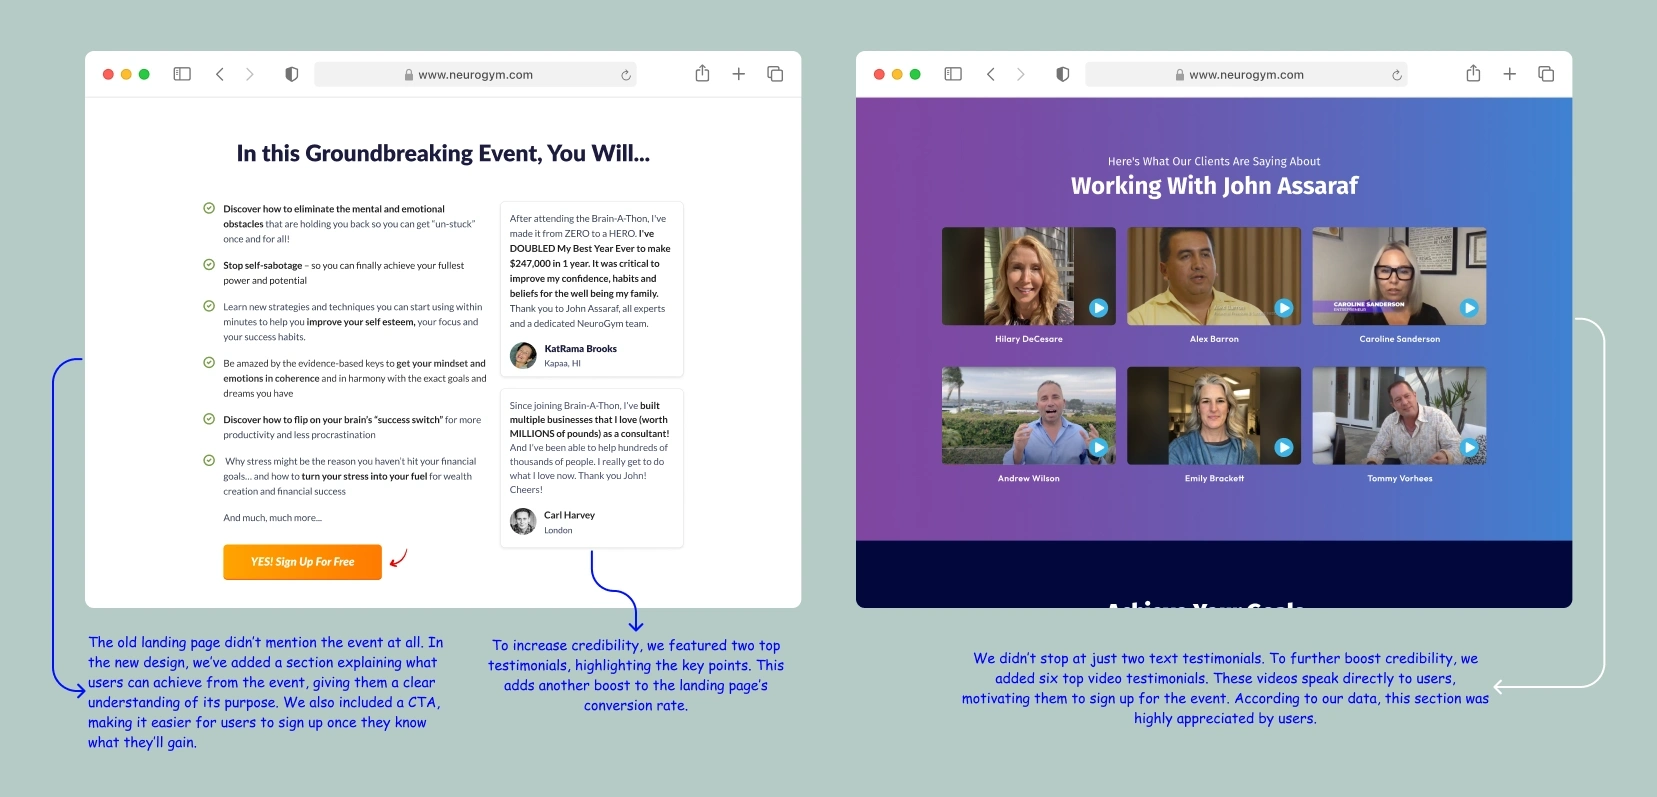This screenshot has width=1657, height=797.
Task: Click the YES! Sign Up For Free button
Action: (302, 562)
